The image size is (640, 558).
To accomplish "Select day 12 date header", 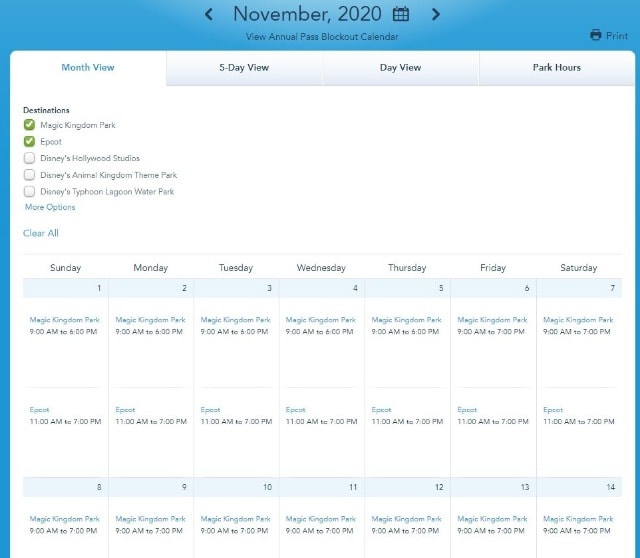I will pyautogui.click(x=408, y=487).
